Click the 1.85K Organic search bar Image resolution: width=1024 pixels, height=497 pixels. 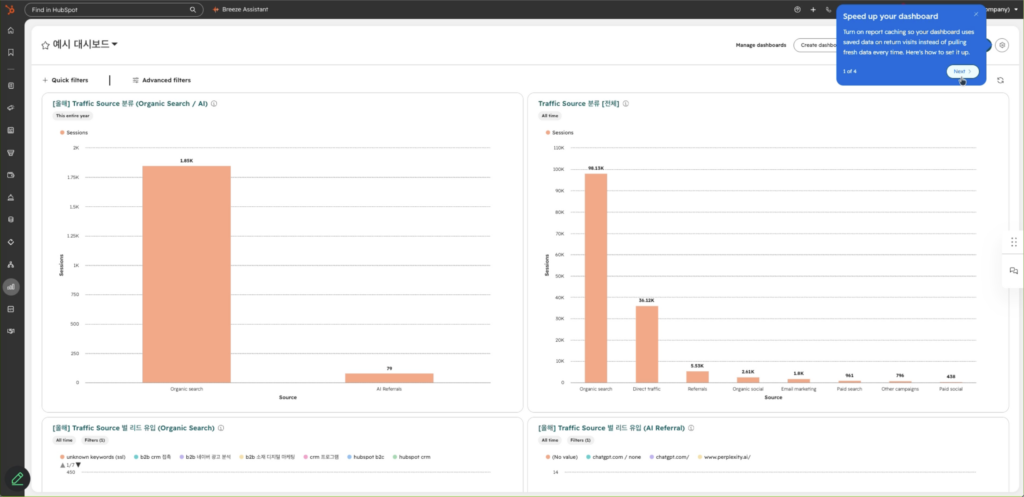[186, 274]
